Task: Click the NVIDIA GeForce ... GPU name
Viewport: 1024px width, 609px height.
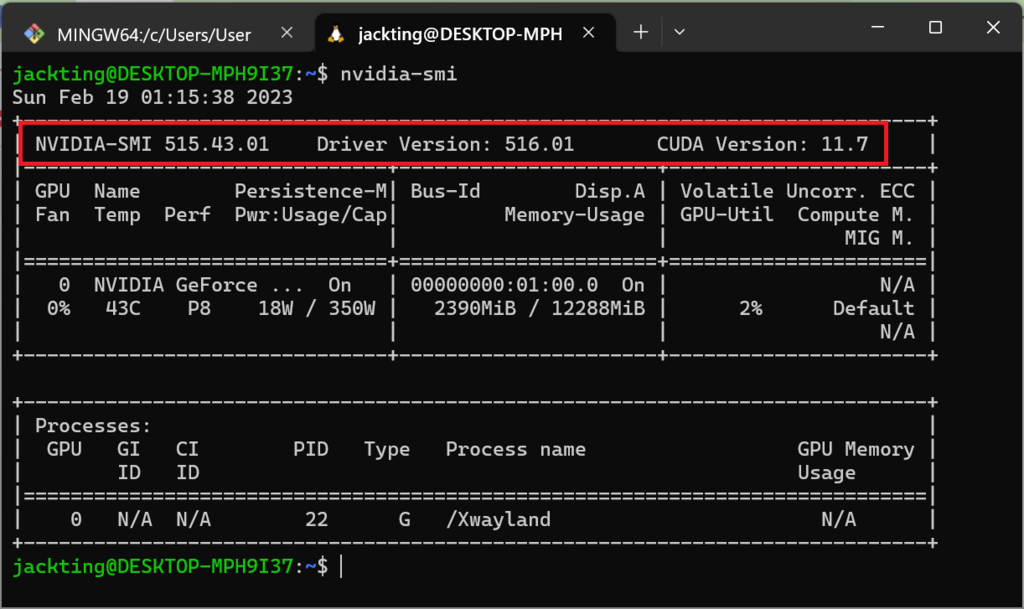Action: 199,285
